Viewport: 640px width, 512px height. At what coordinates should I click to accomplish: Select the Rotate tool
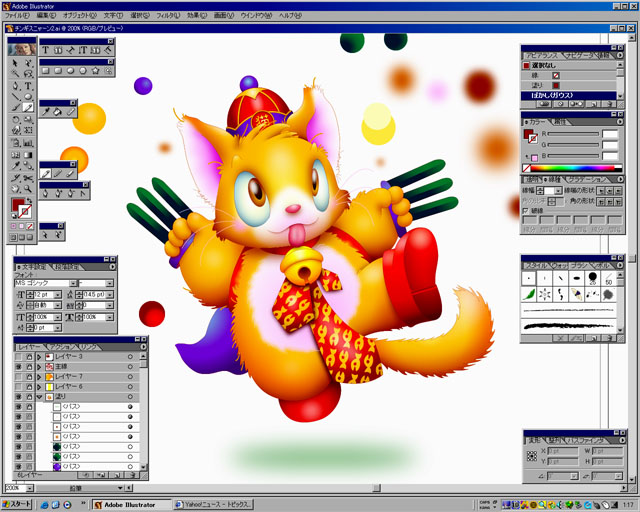click(16, 120)
